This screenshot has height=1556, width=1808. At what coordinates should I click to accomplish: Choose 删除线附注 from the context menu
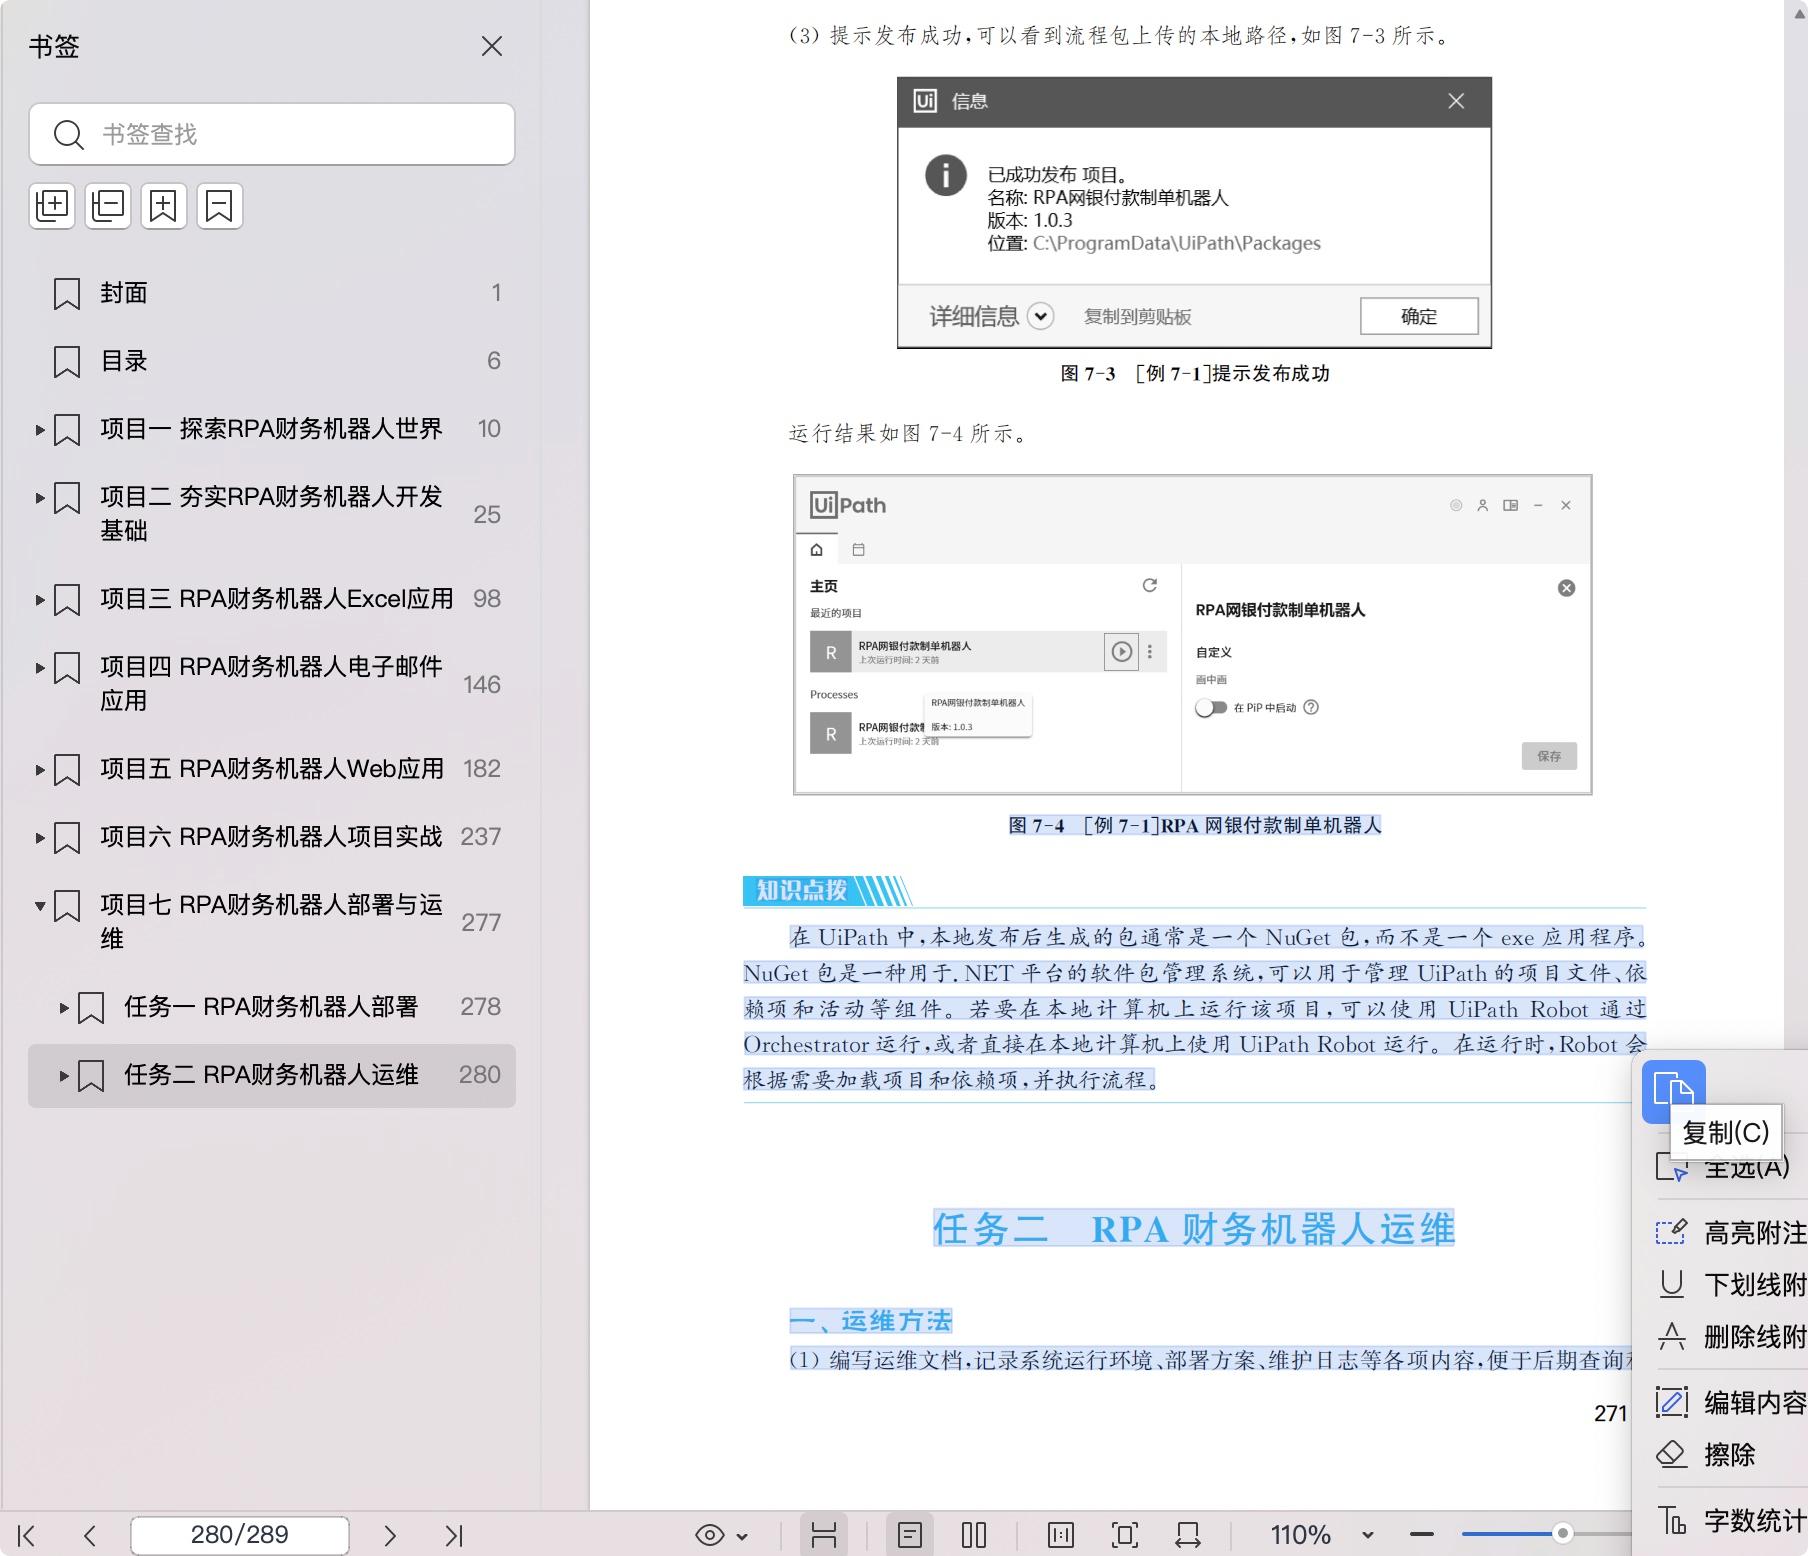1731,1336
